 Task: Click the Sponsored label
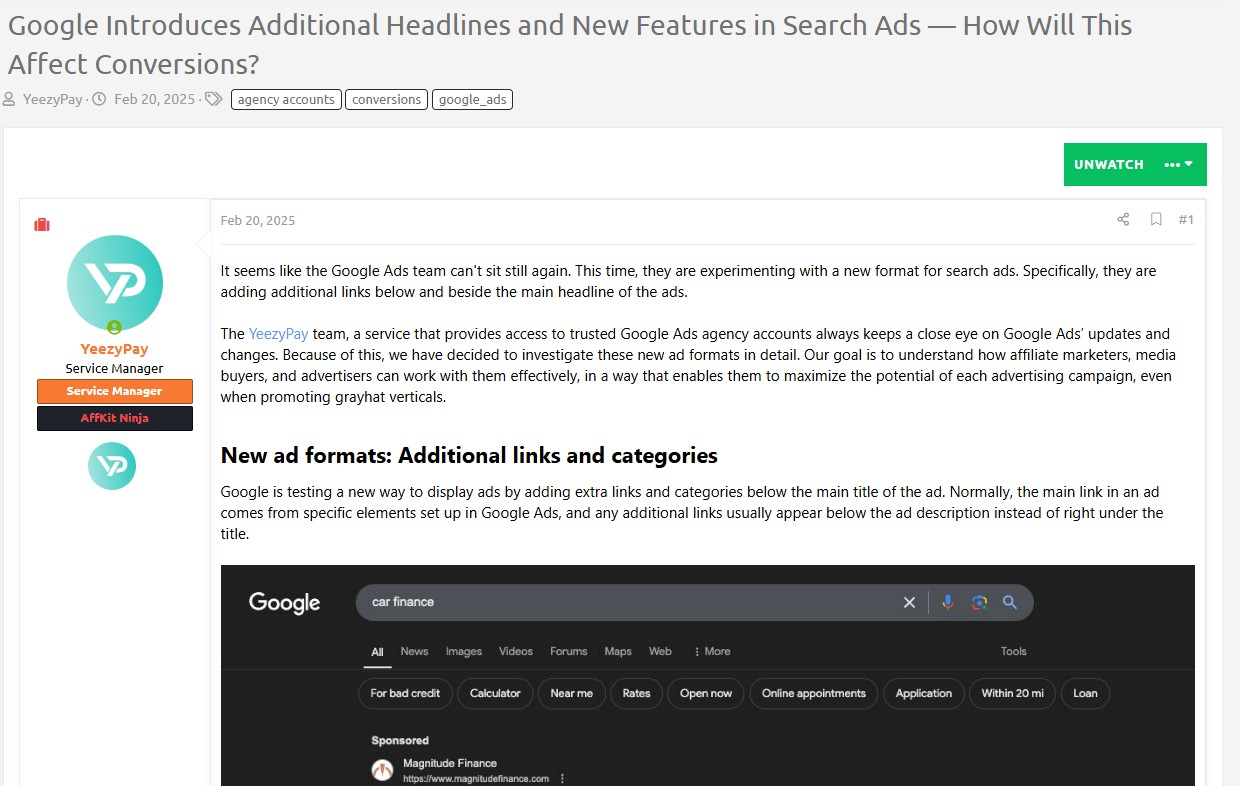click(400, 741)
